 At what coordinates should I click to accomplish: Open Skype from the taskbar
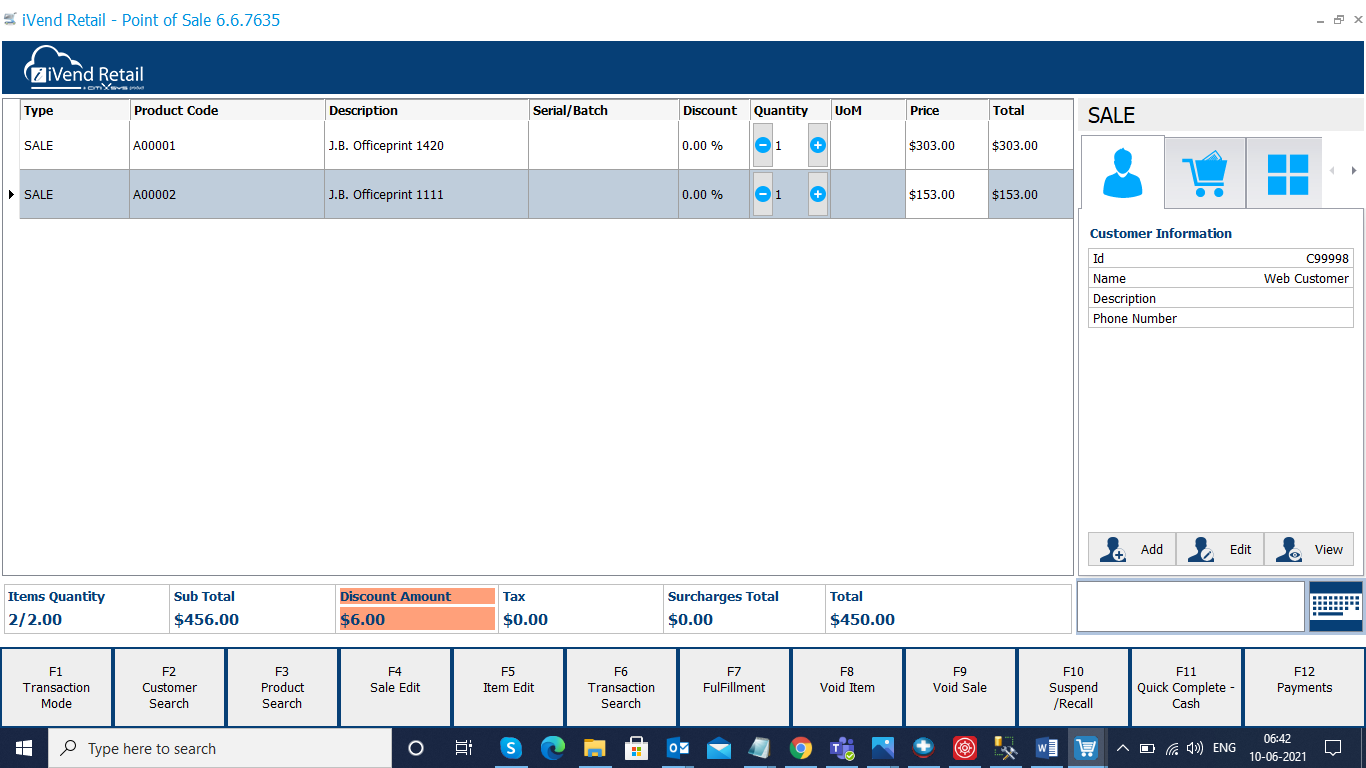pos(511,748)
